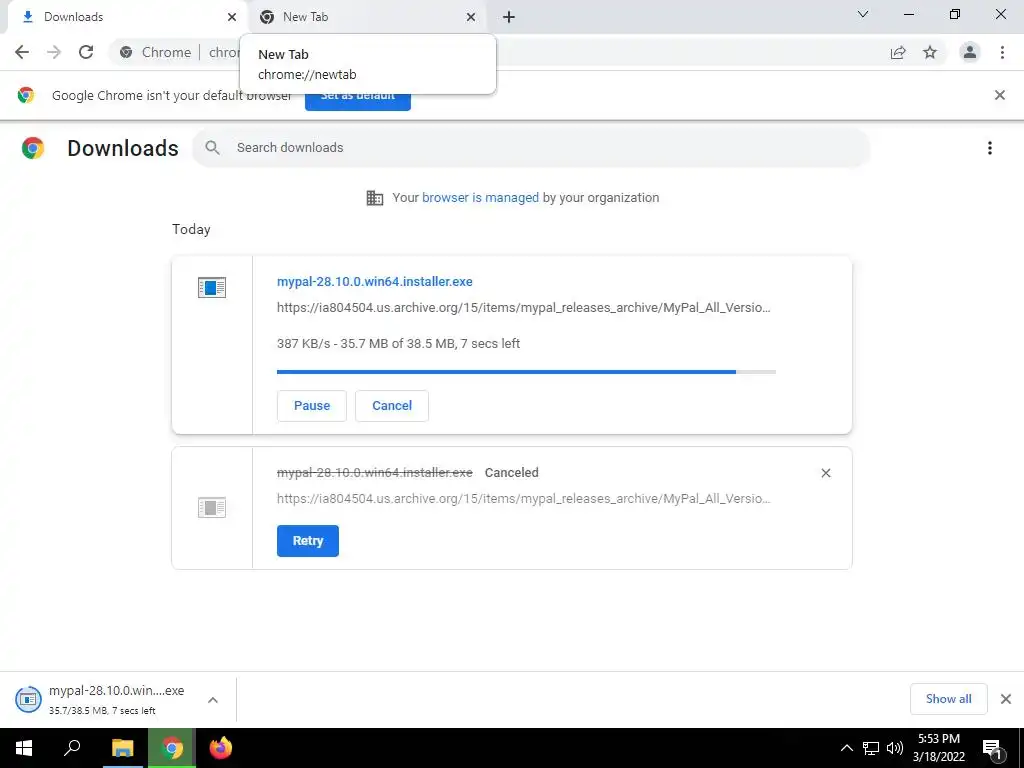Show hidden system tray icons
The image size is (1024, 768).
point(846,748)
